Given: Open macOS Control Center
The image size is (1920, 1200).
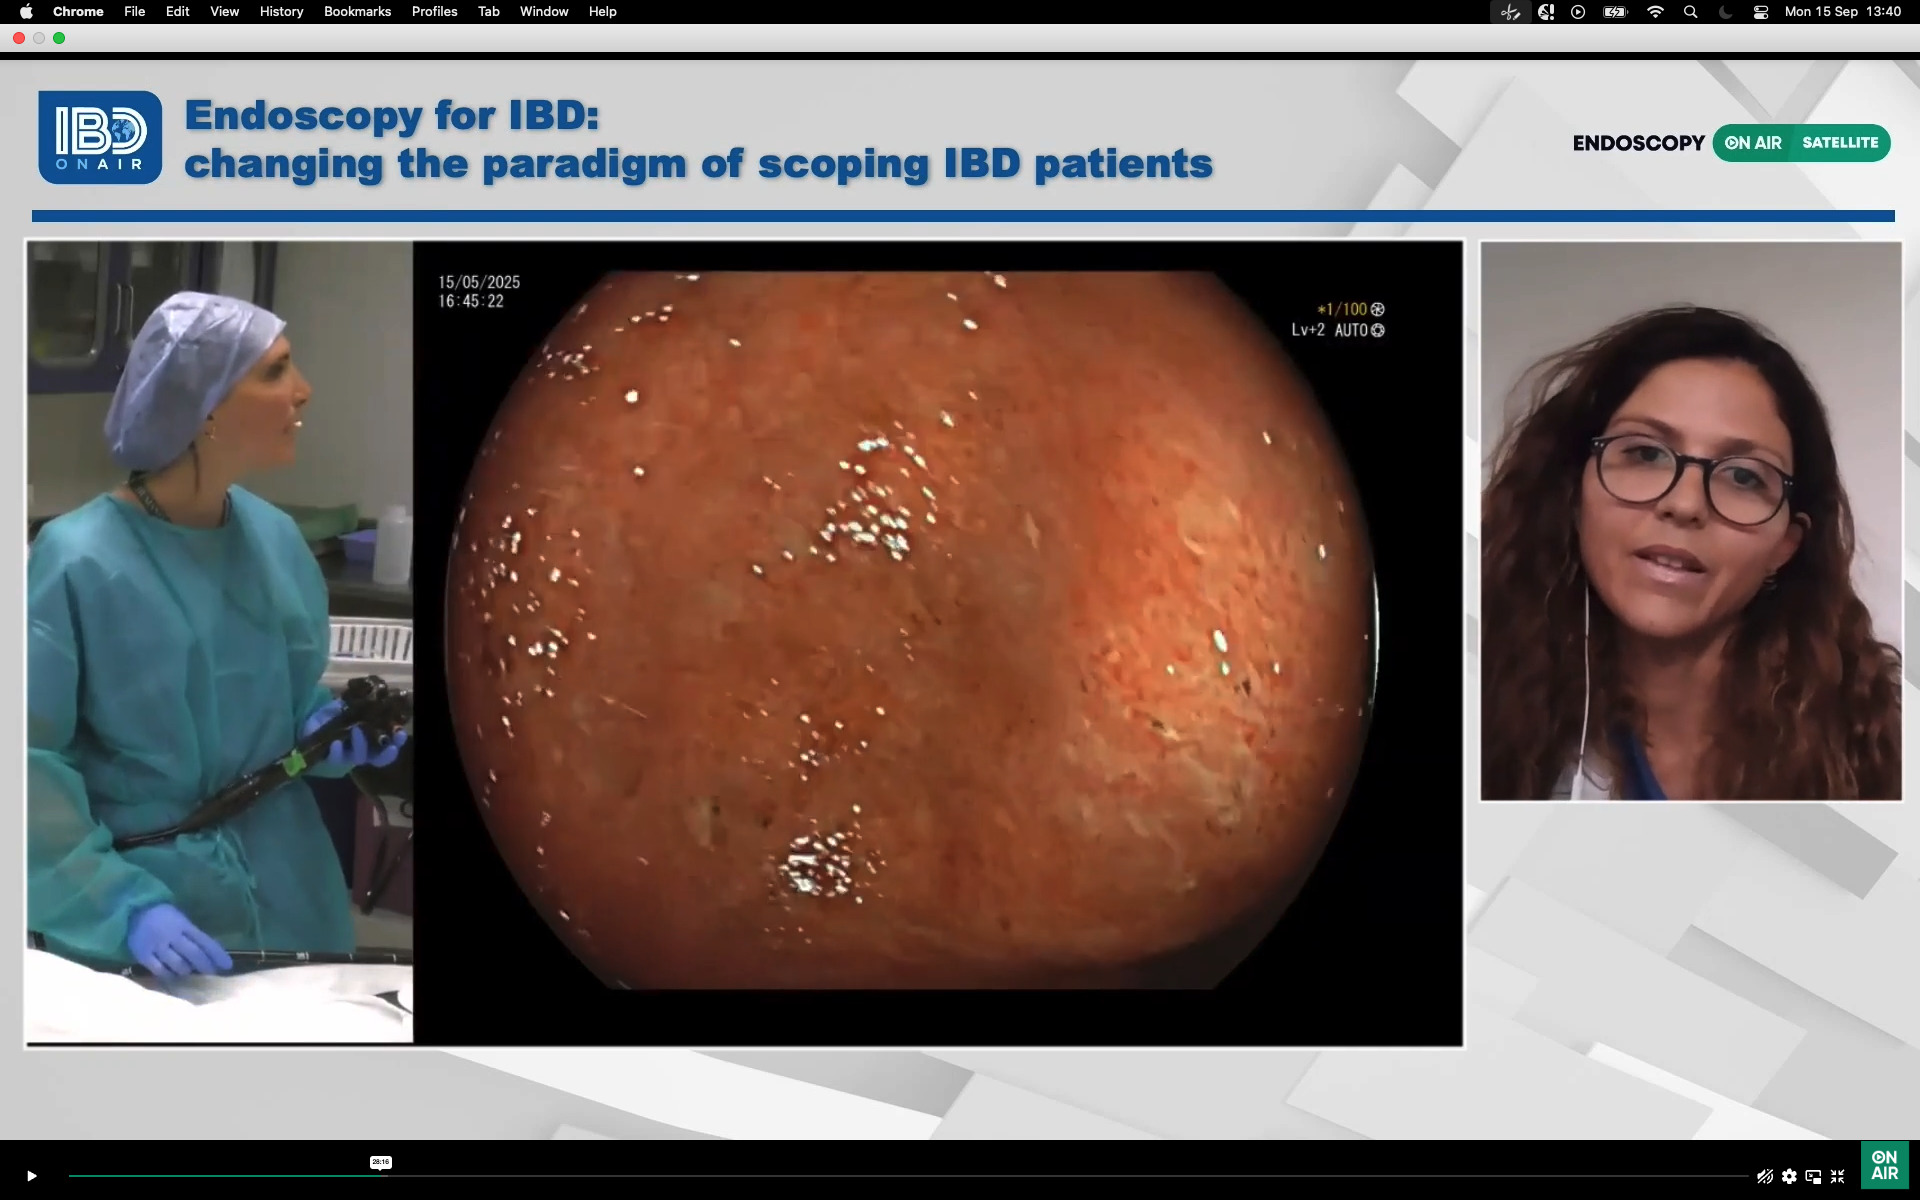Looking at the screenshot, I should (x=1761, y=11).
